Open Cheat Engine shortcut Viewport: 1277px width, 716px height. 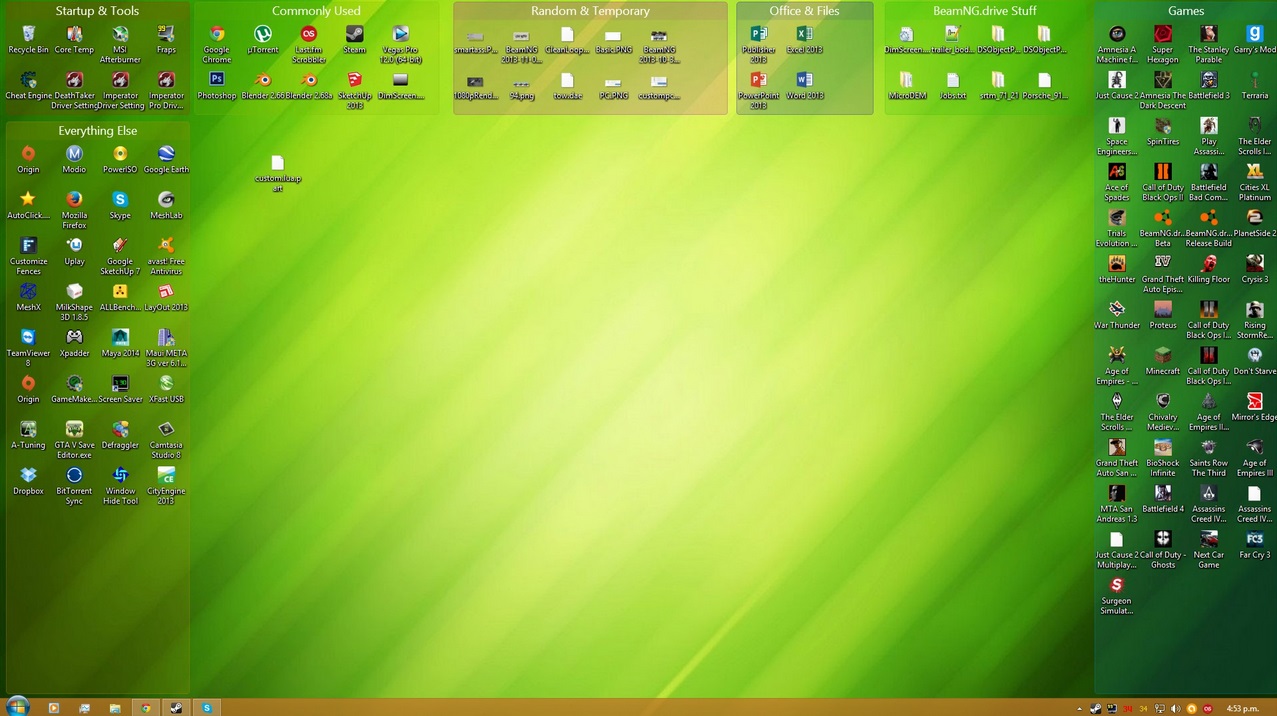(28, 86)
